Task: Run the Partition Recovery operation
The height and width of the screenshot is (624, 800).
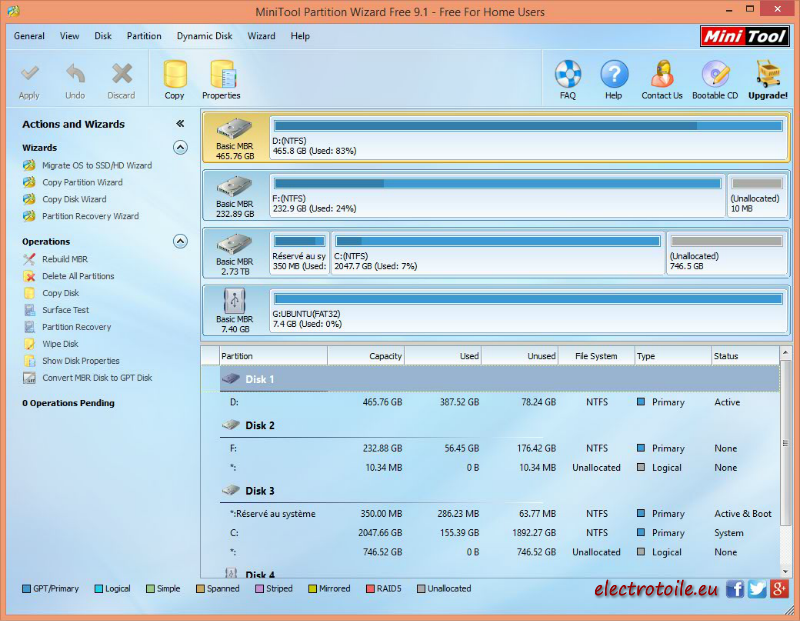Action: point(77,327)
